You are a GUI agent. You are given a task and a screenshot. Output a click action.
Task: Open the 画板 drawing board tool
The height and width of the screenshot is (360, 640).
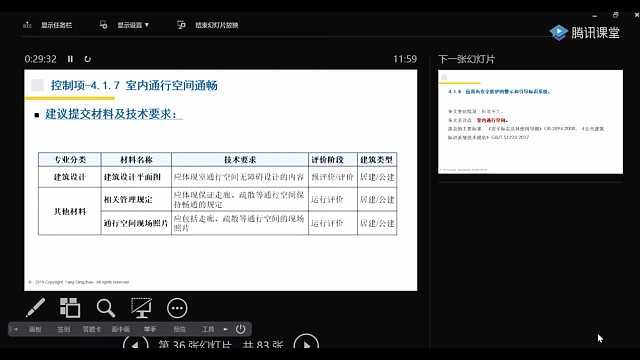[35, 329]
